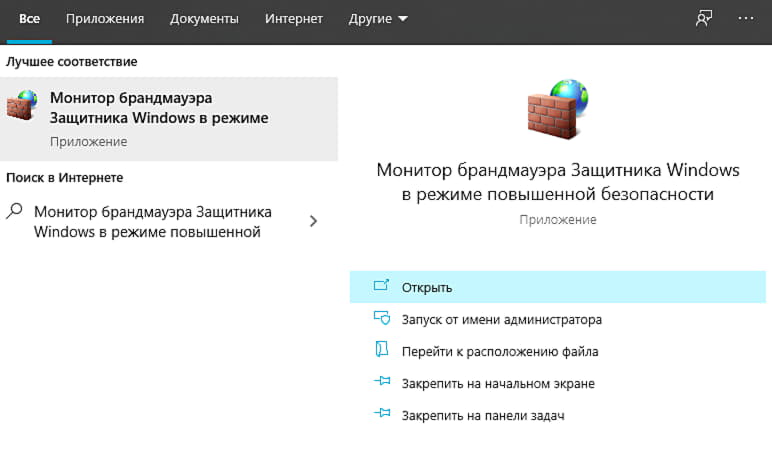Click the magnifier web search icon
Viewport: 772px width, 454px height.
click(15, 211)
